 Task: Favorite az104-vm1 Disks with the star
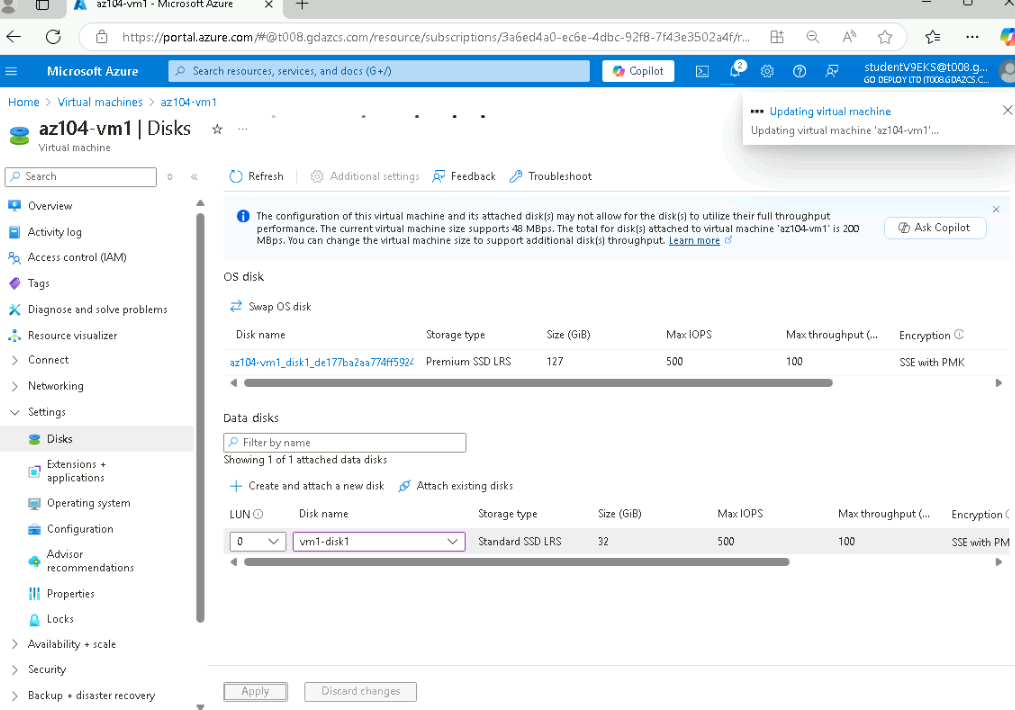click(x=218, y=129)
